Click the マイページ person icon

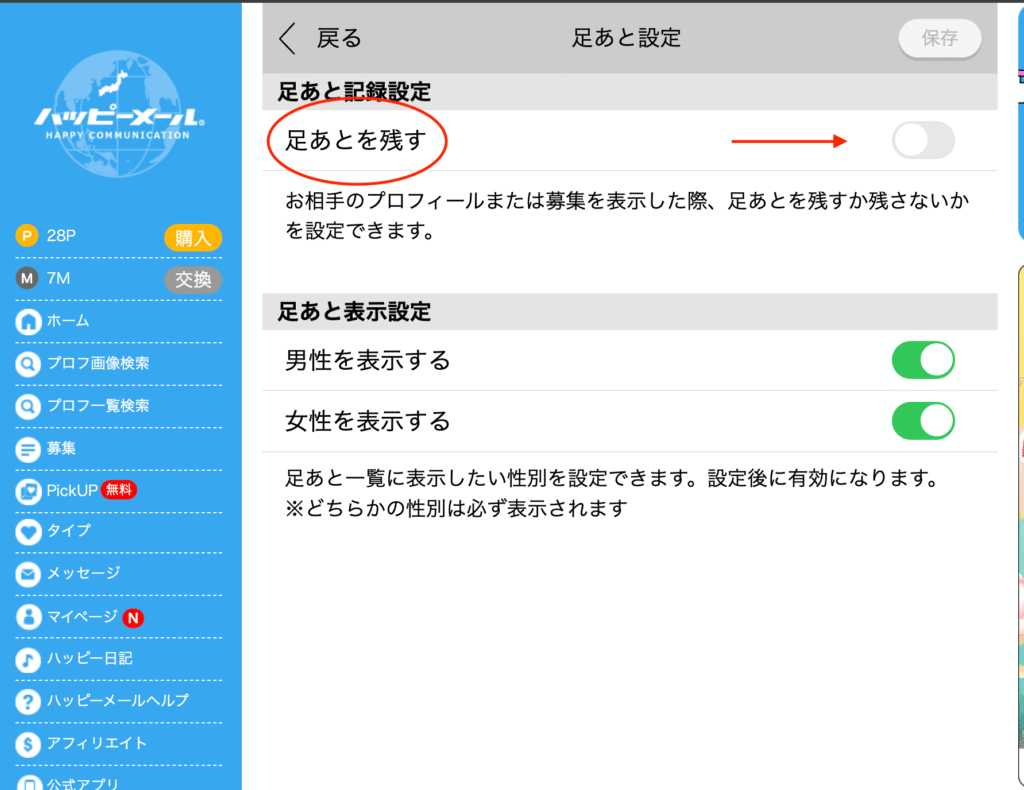coord(28,616)
